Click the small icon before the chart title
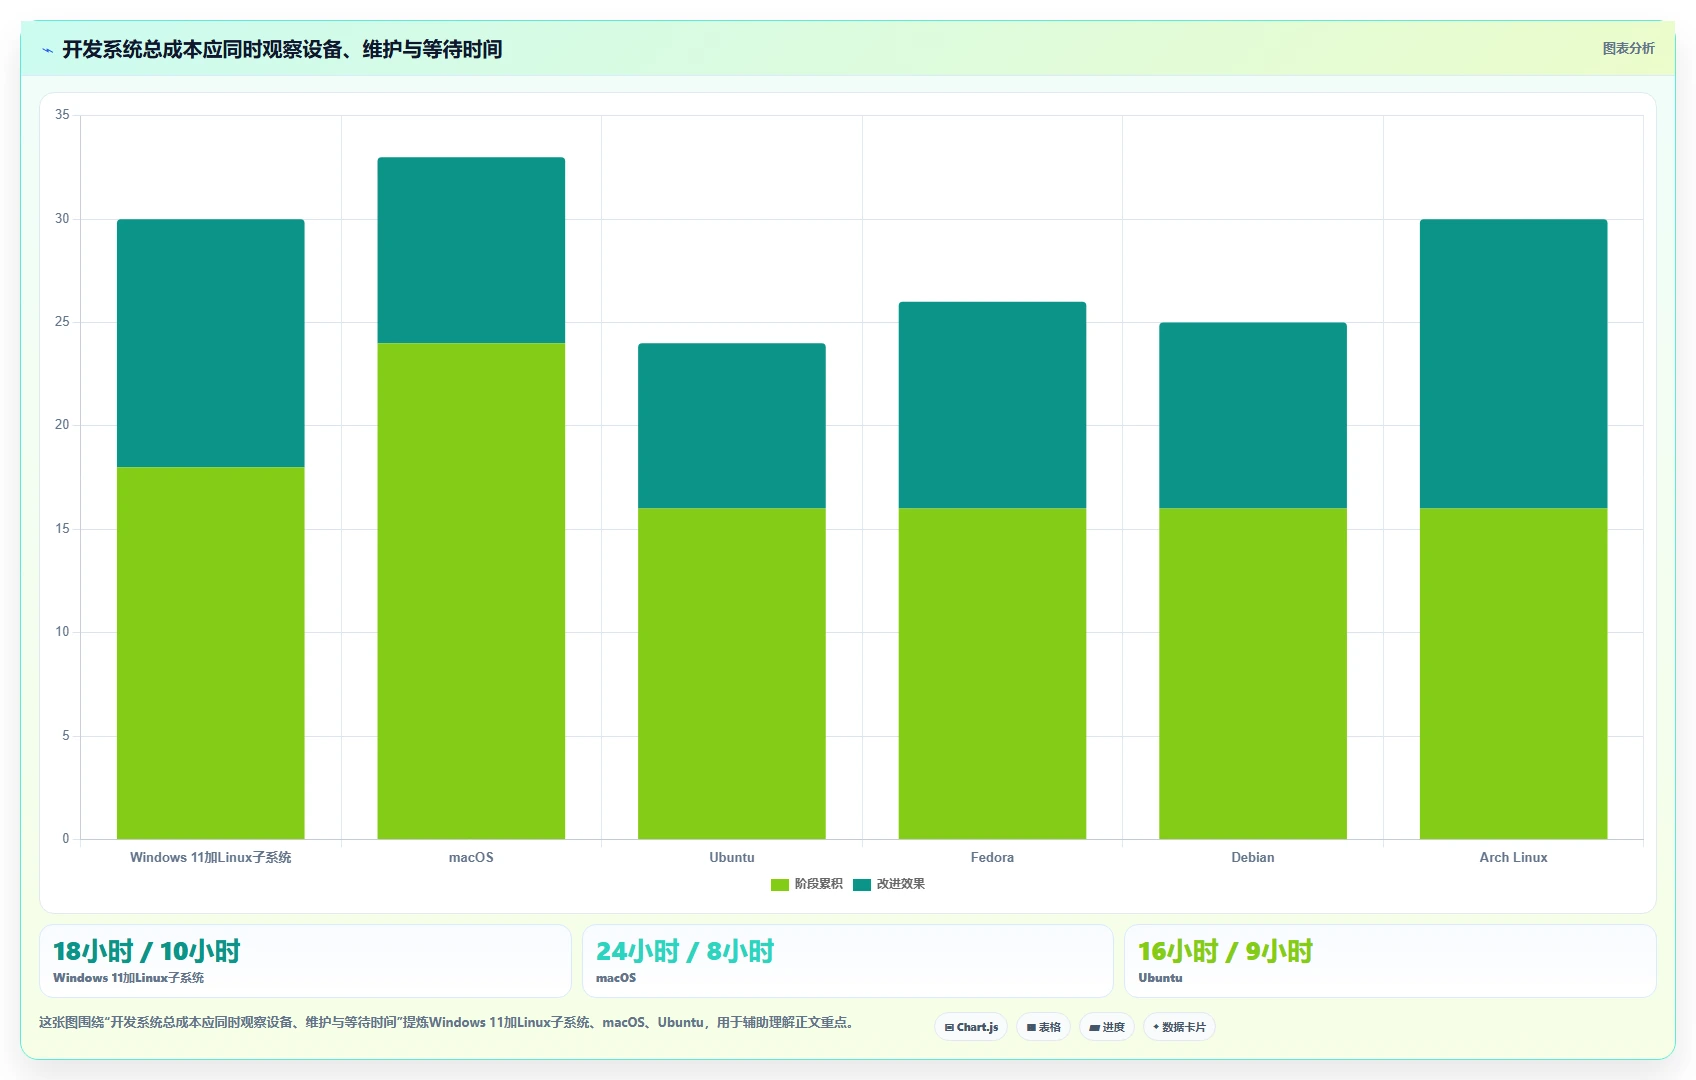 tap(47, 50)
